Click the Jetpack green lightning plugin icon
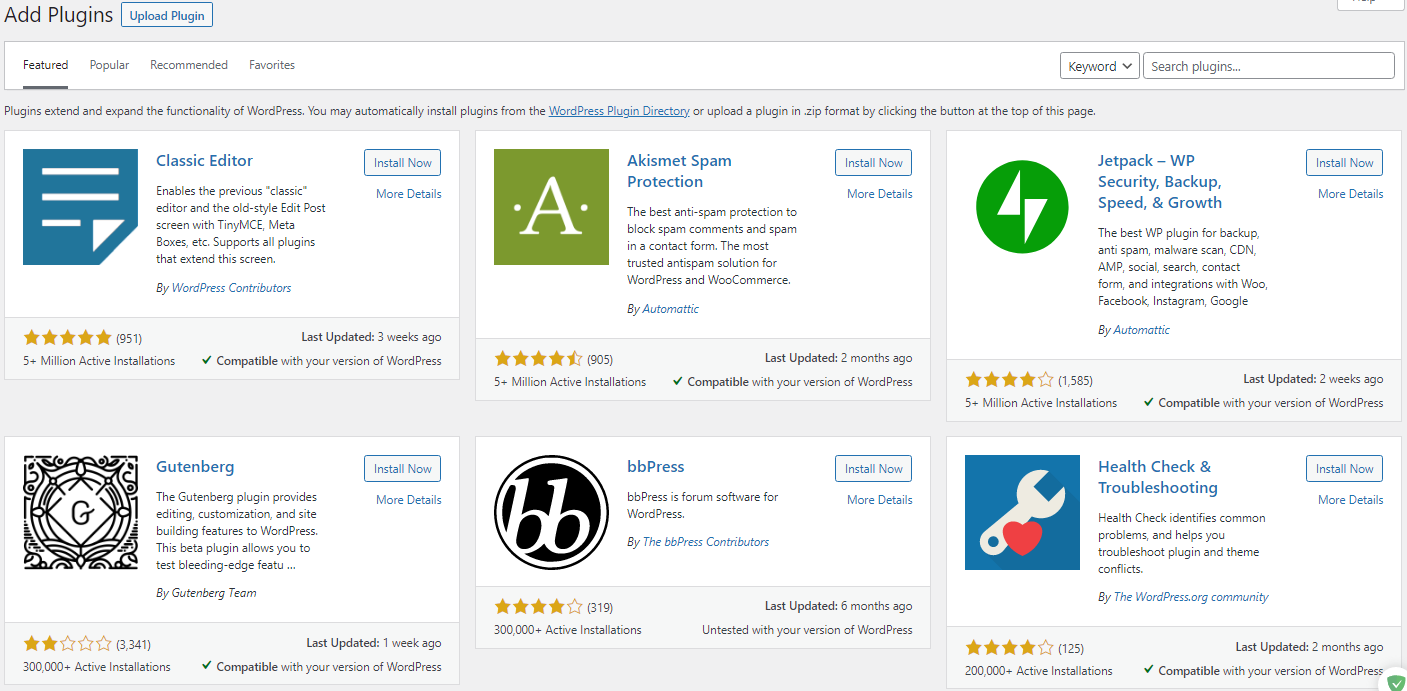Screen dimensions: 1407x691 pyautogui.click(x=1022, y=207)
